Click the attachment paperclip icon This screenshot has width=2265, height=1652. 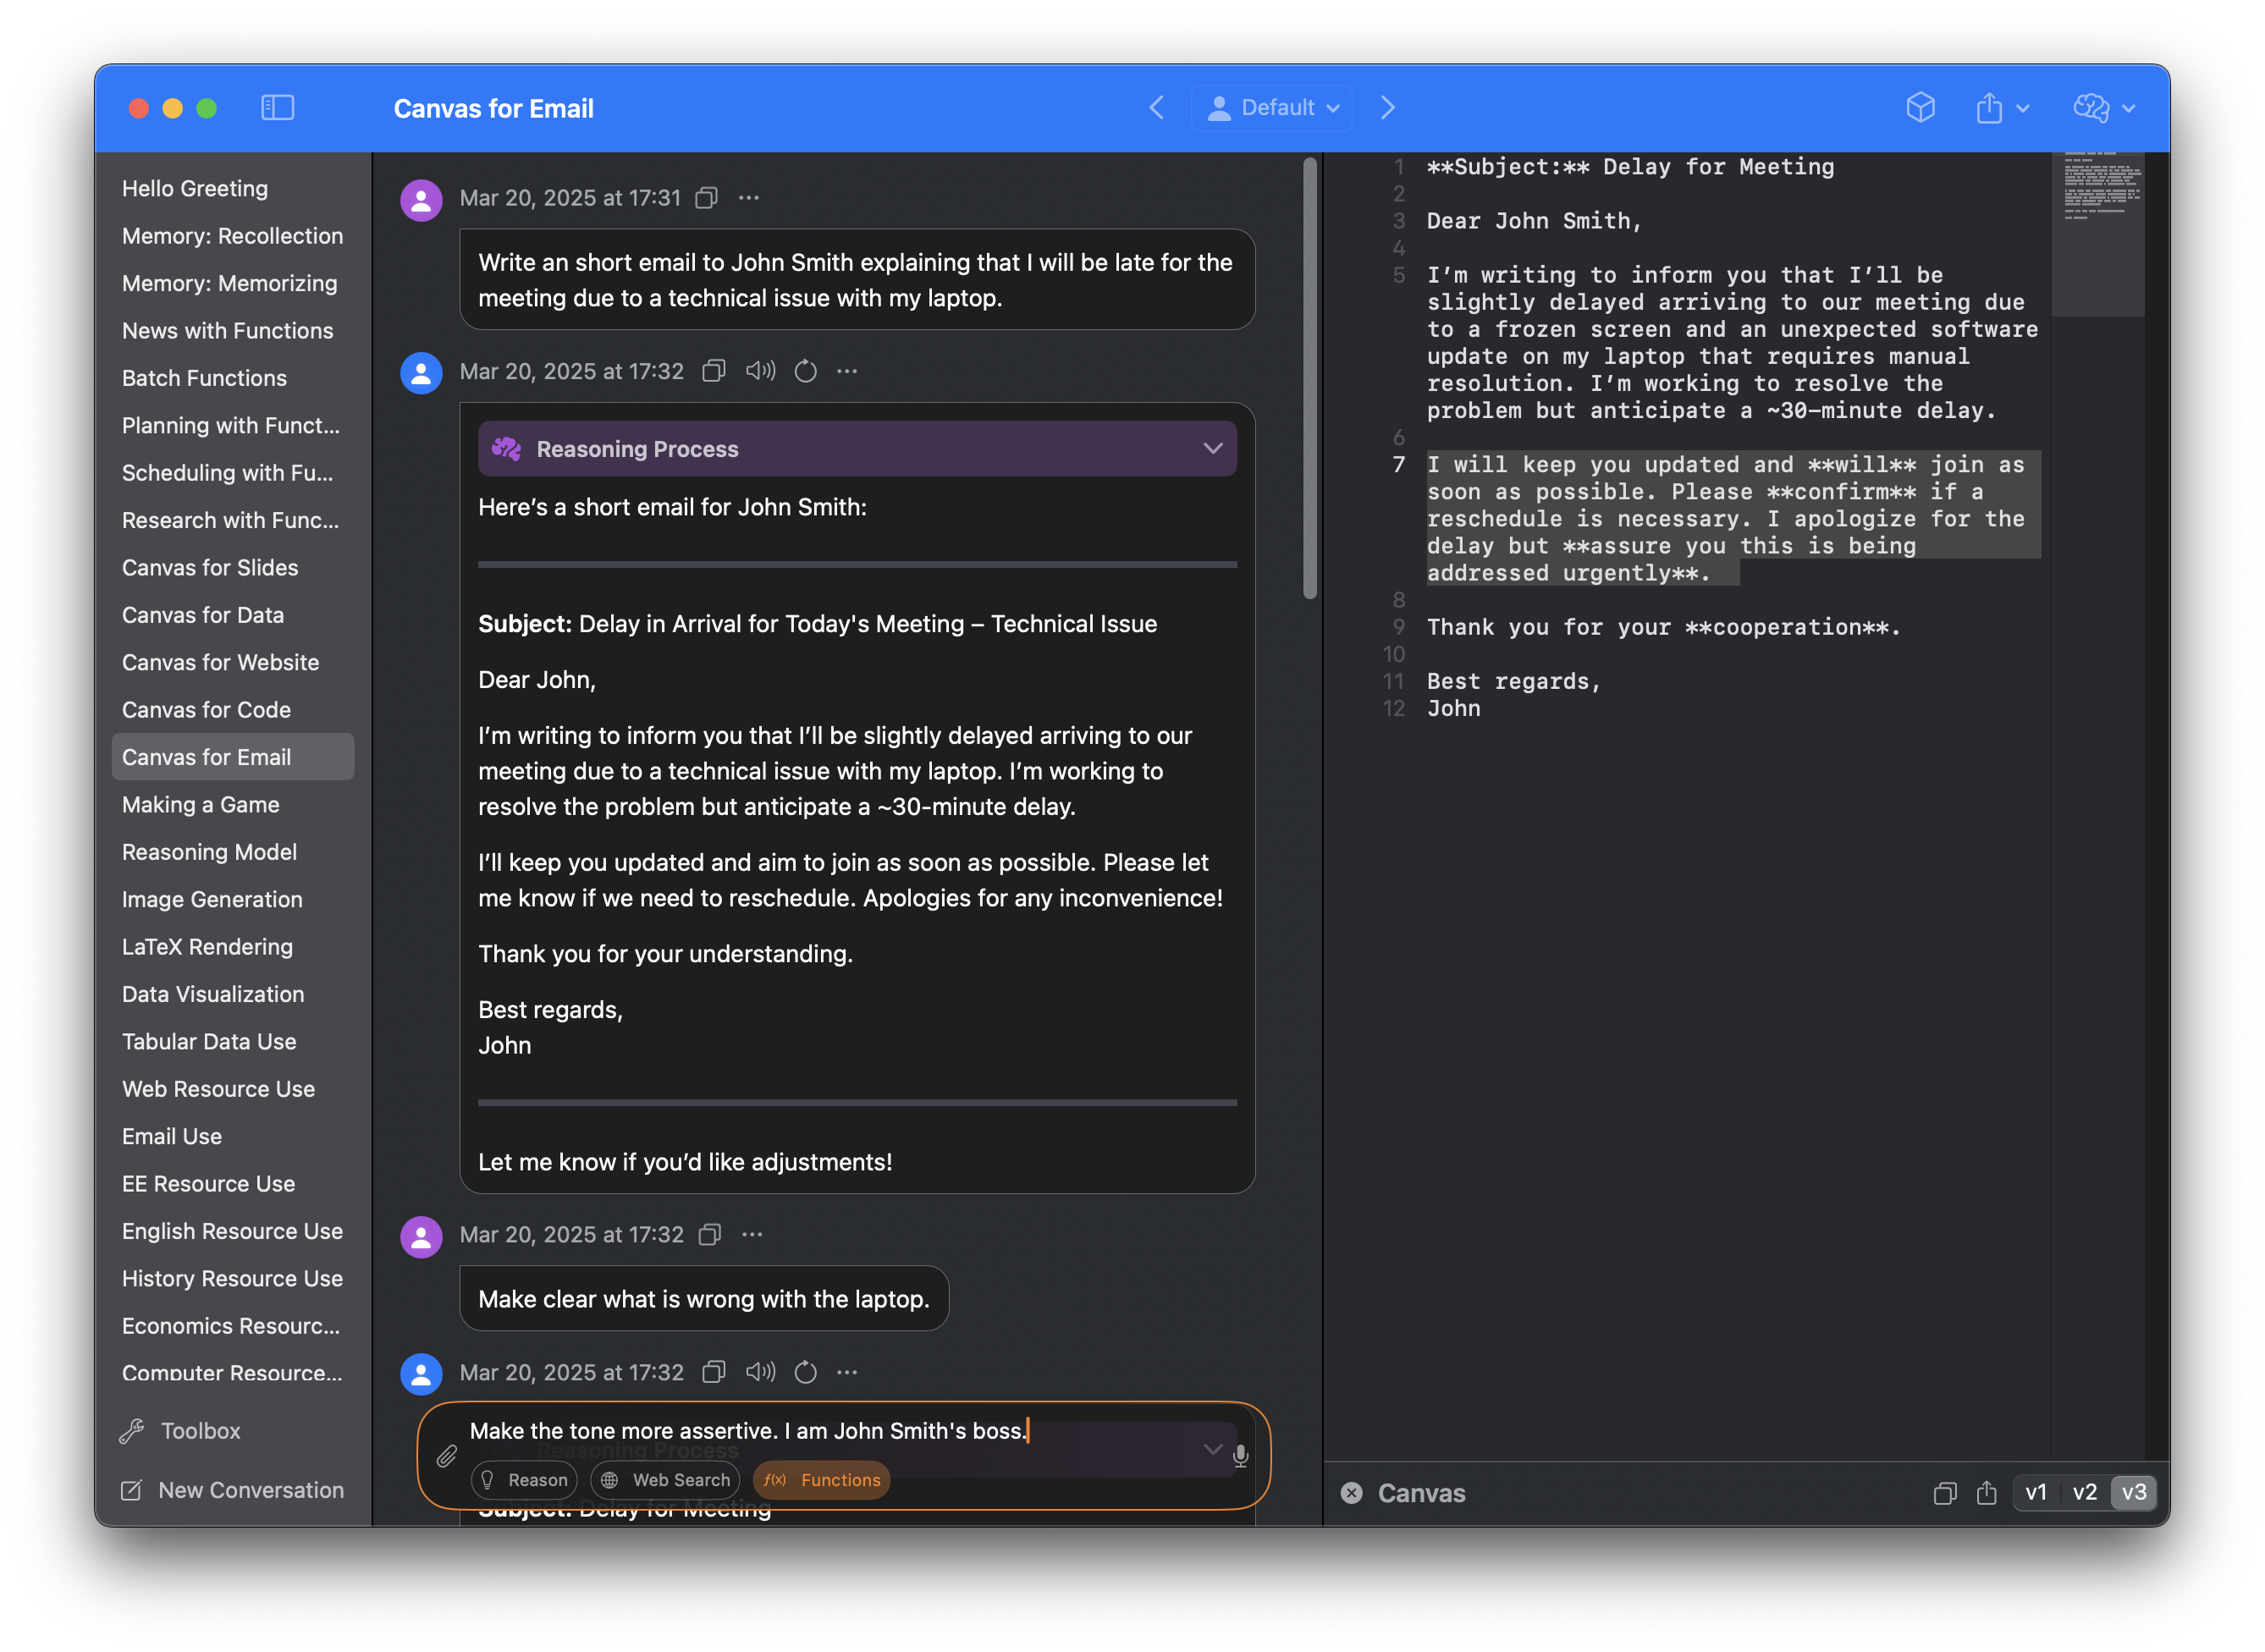point(447,1457)
